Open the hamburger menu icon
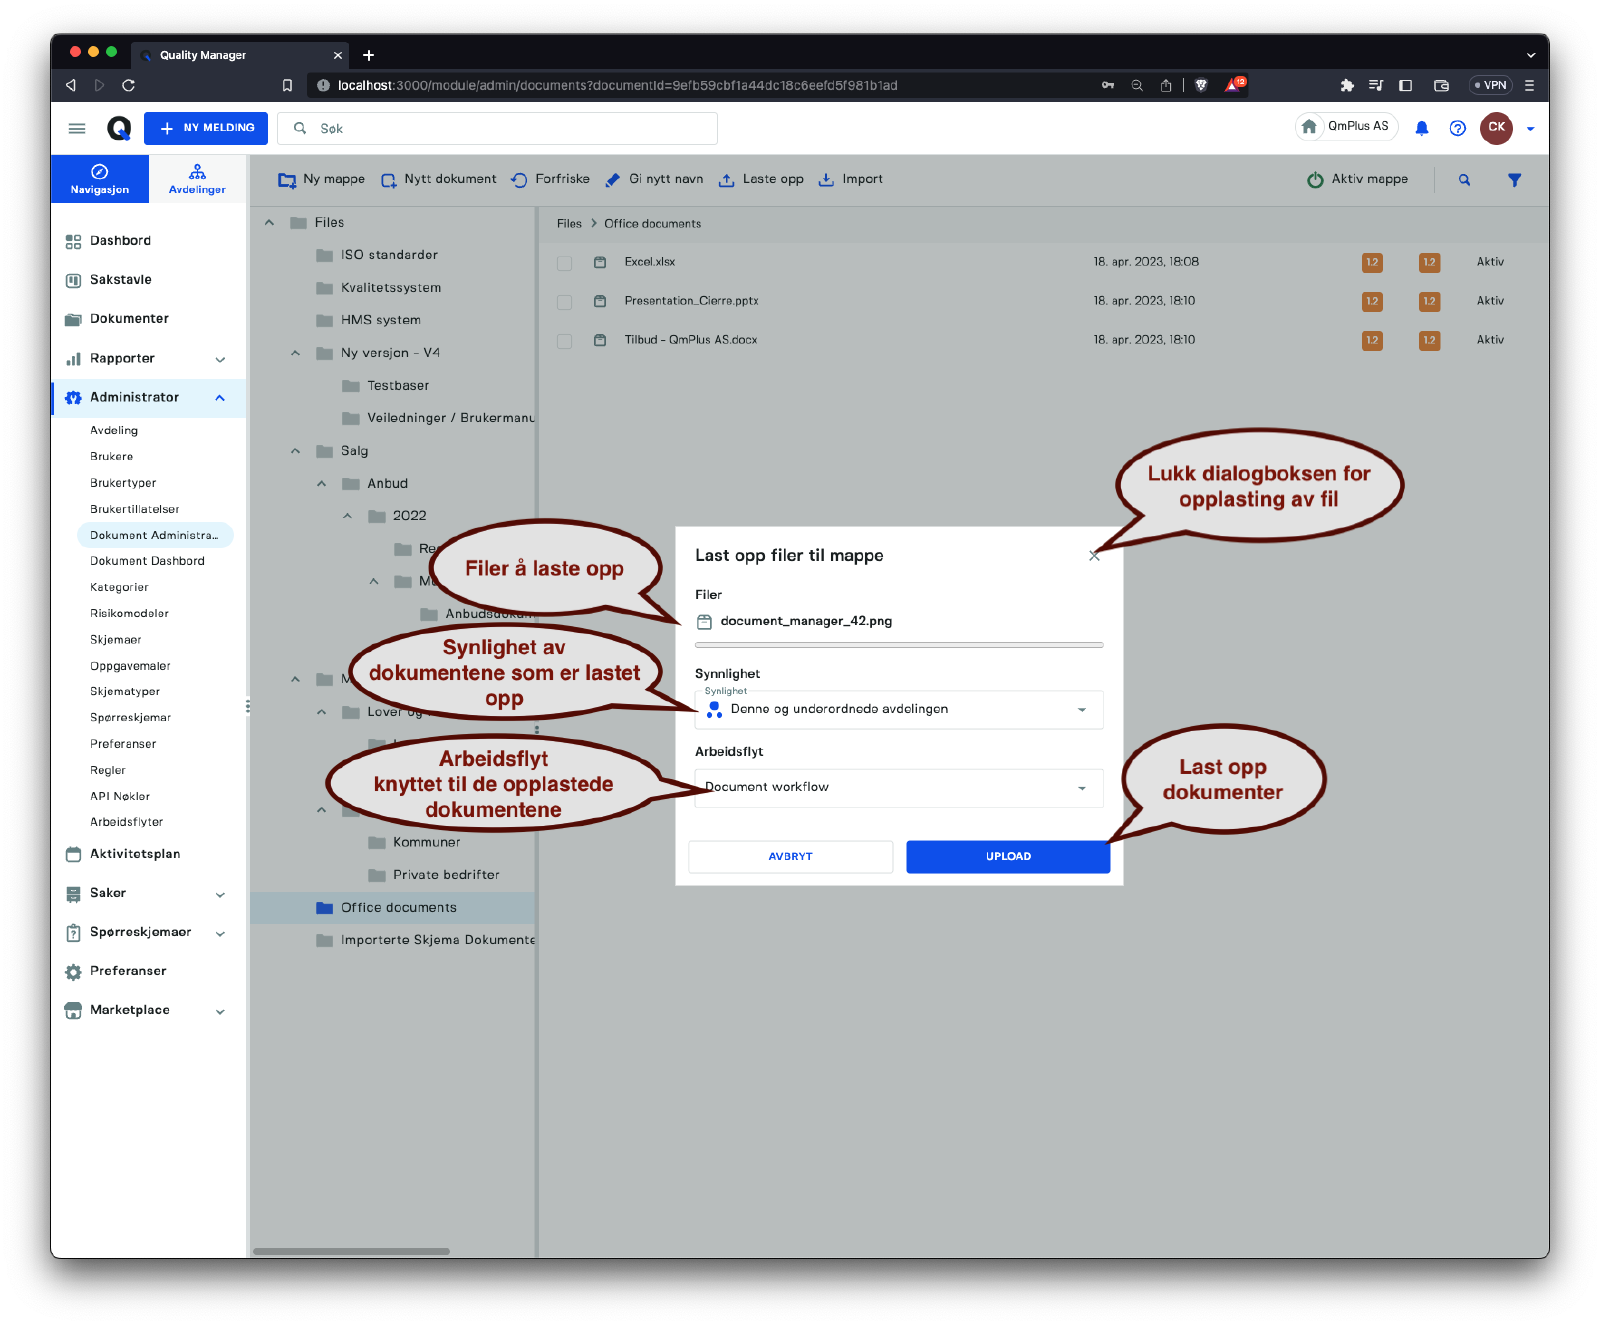Viewport: 1600px width, 1325px height. pyautogui.click(x=77, y=128)
